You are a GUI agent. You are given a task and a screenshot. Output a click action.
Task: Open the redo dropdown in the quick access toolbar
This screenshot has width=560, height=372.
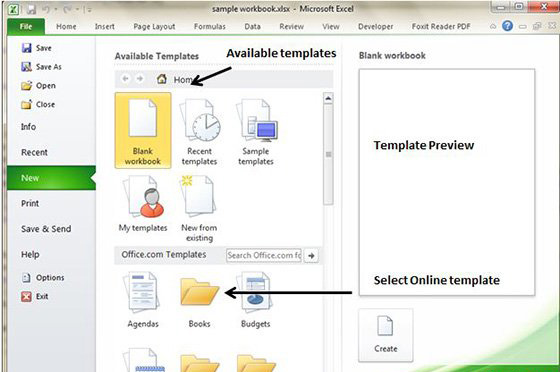coord(77,10)
